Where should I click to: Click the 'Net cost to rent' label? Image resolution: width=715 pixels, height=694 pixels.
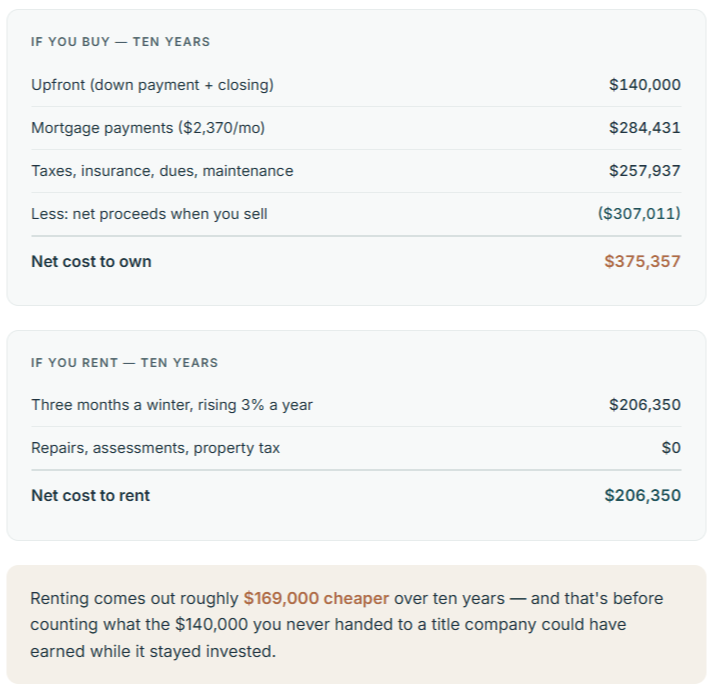[90, 496]
